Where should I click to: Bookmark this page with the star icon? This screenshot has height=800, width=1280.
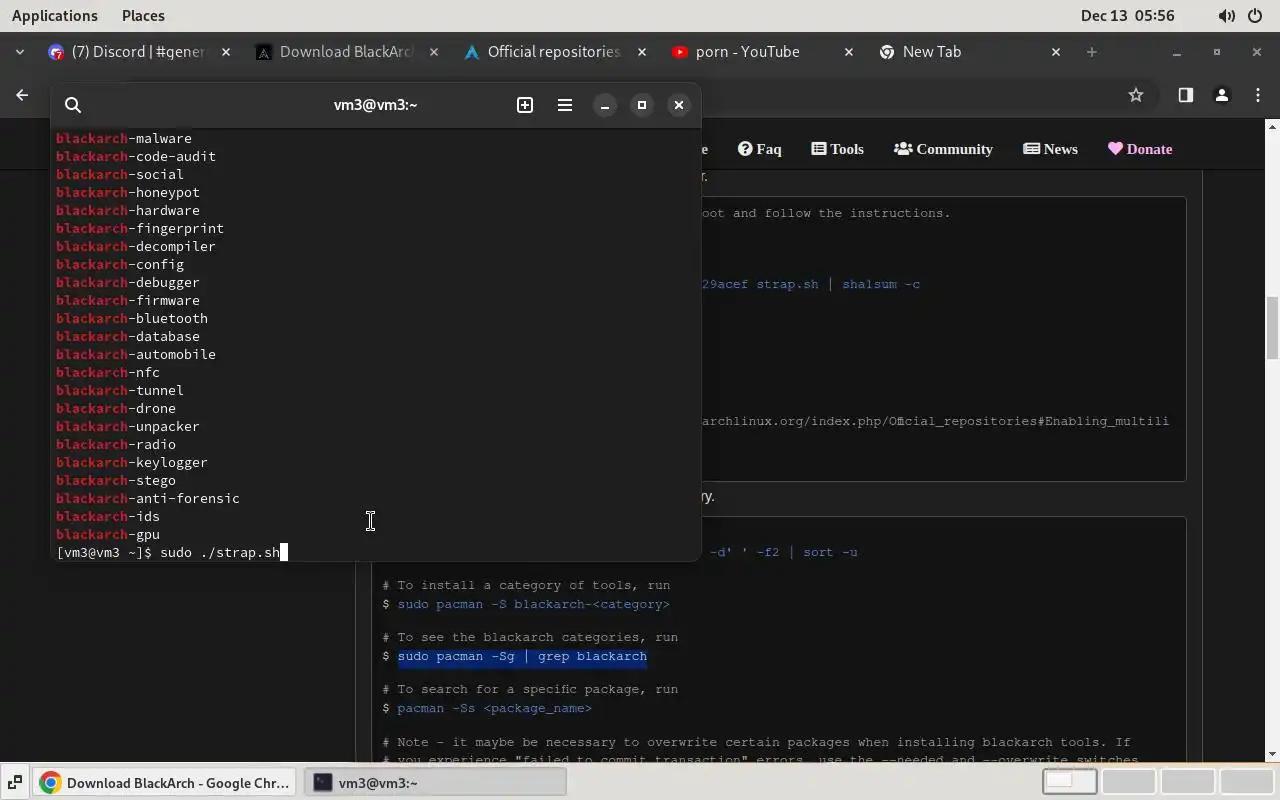click(x=1136, y=95)
